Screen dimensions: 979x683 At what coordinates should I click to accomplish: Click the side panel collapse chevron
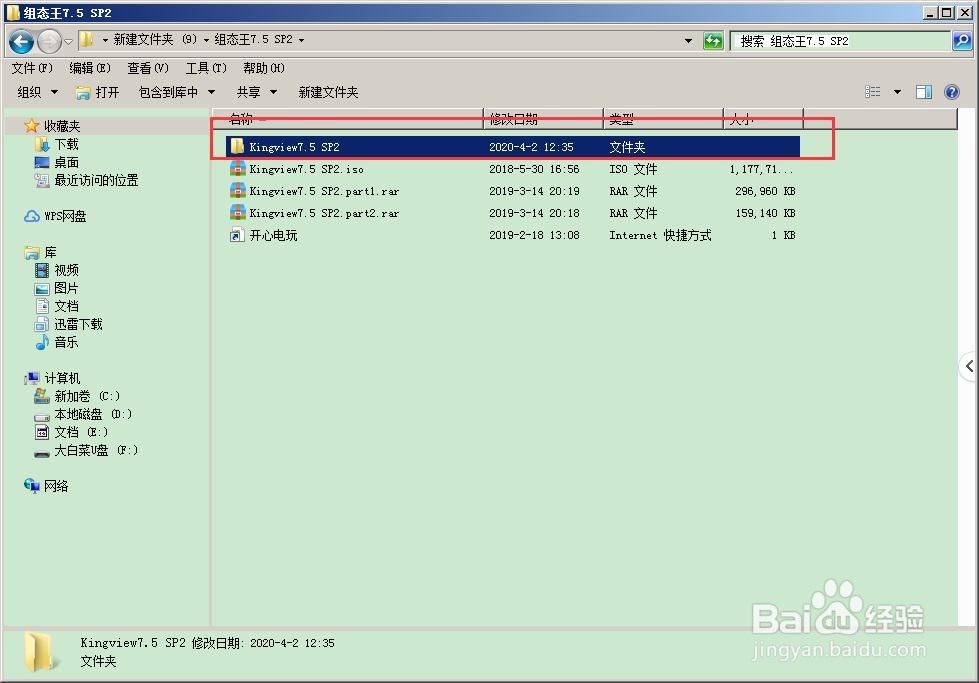tap(969, 366)
